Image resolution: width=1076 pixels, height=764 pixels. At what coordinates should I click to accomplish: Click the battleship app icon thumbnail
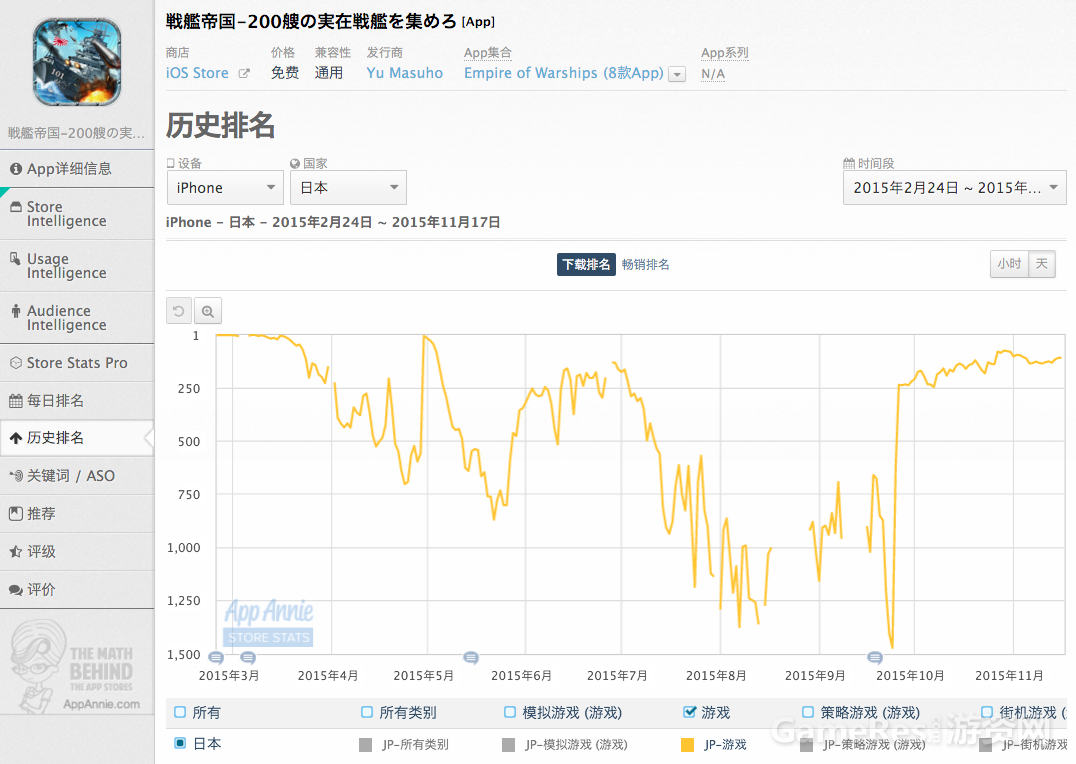pos(77,62)
